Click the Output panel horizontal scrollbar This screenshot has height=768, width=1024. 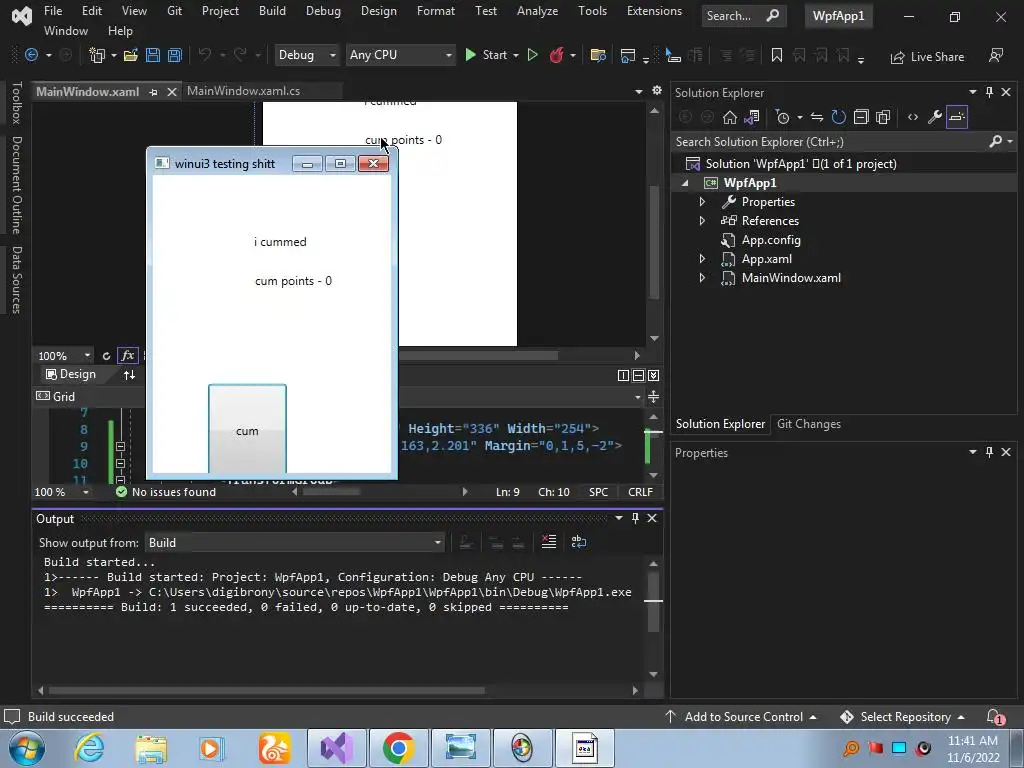coord(266,690)
